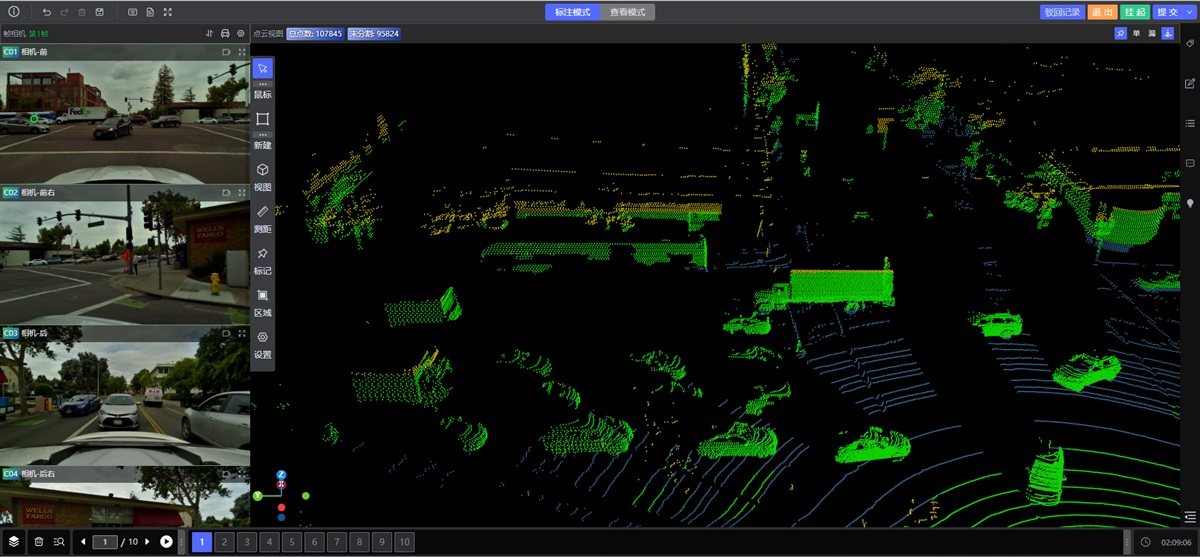
Task: Click the orange 退出 exit button
Action: point(1102,12)
